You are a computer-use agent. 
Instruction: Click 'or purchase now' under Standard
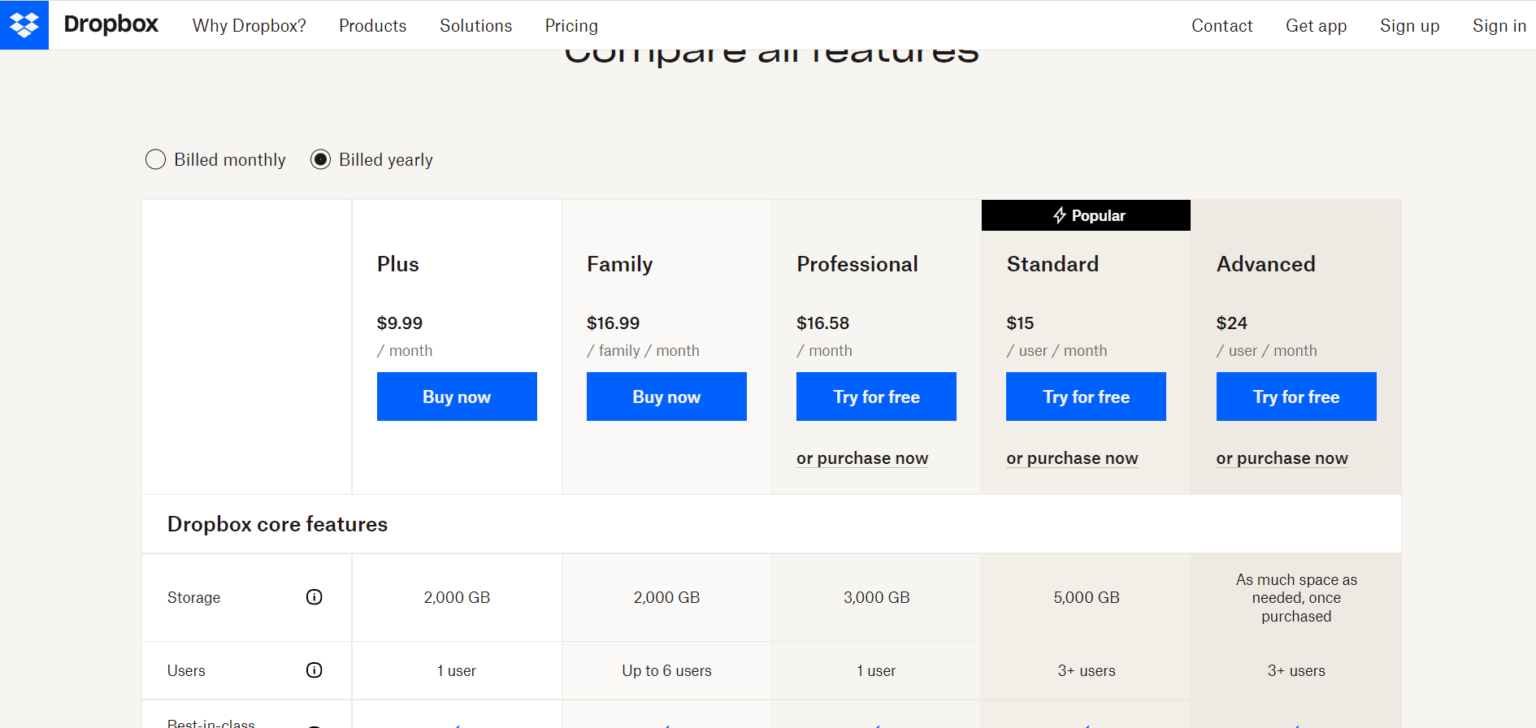(1071, 458)
